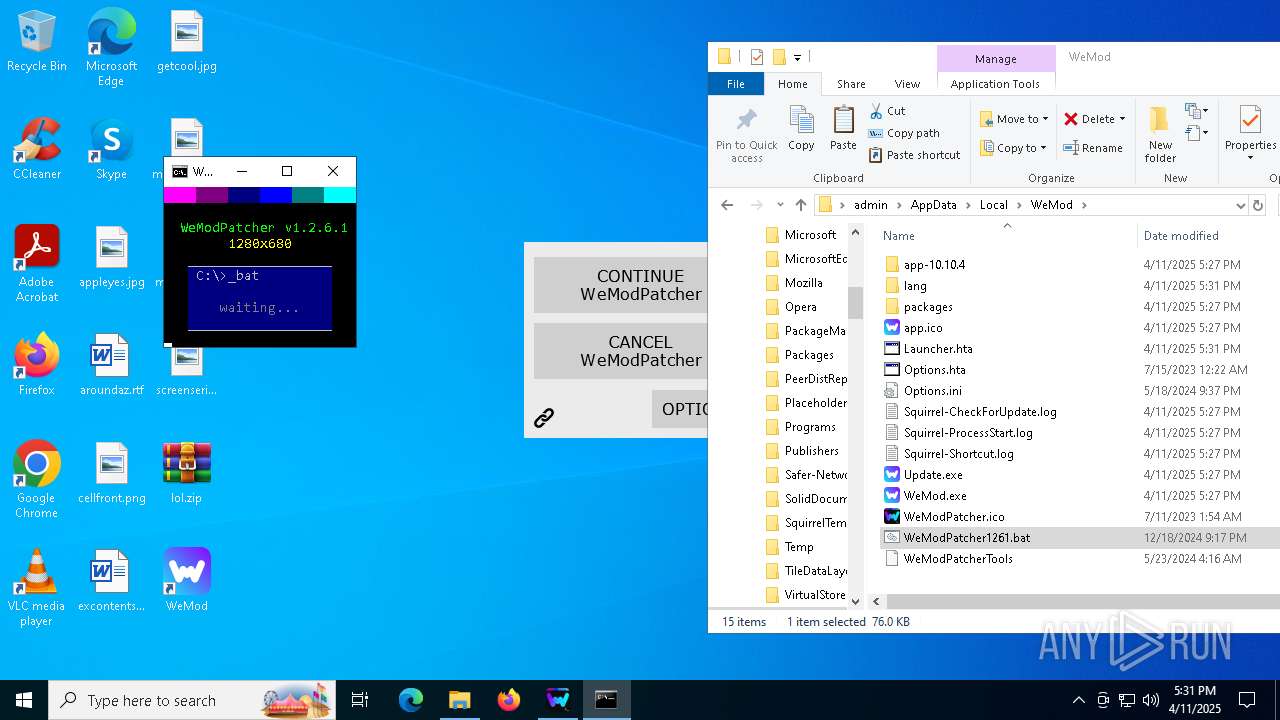
Task: Select the WeMod.exe file
Action: 935,496
